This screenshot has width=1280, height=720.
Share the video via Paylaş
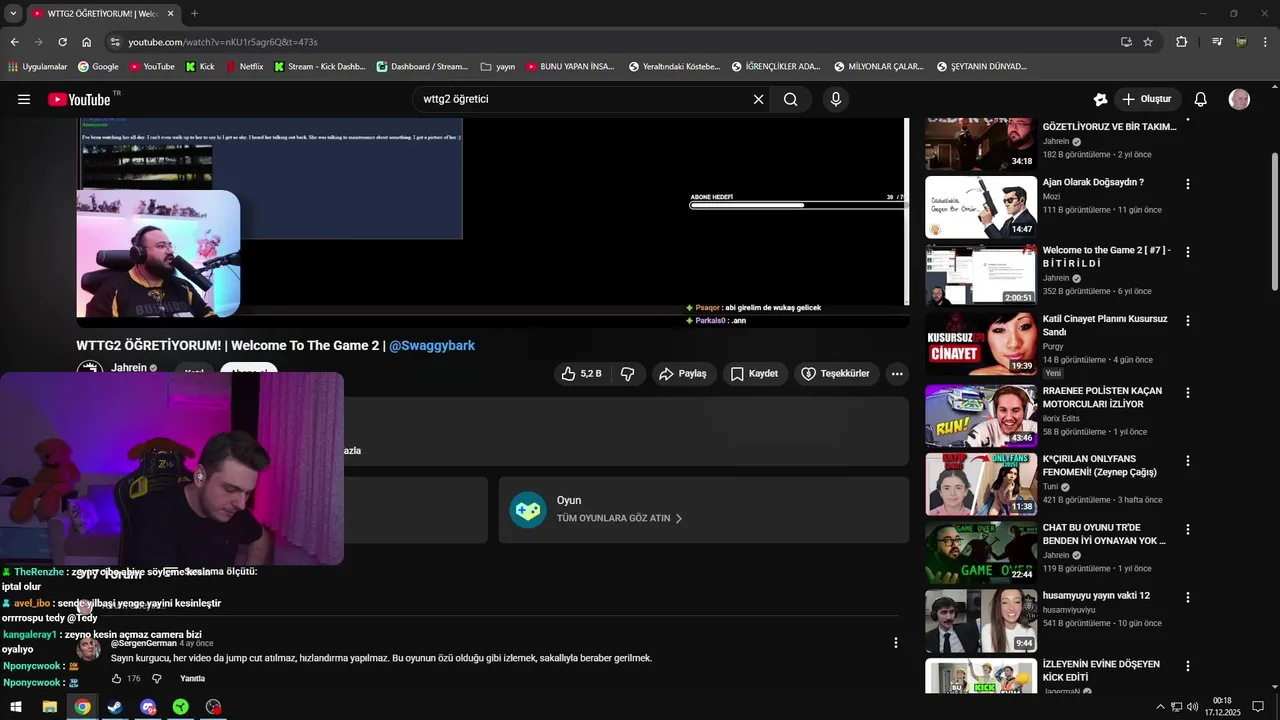pyautogui.click(x=683, y=373)
